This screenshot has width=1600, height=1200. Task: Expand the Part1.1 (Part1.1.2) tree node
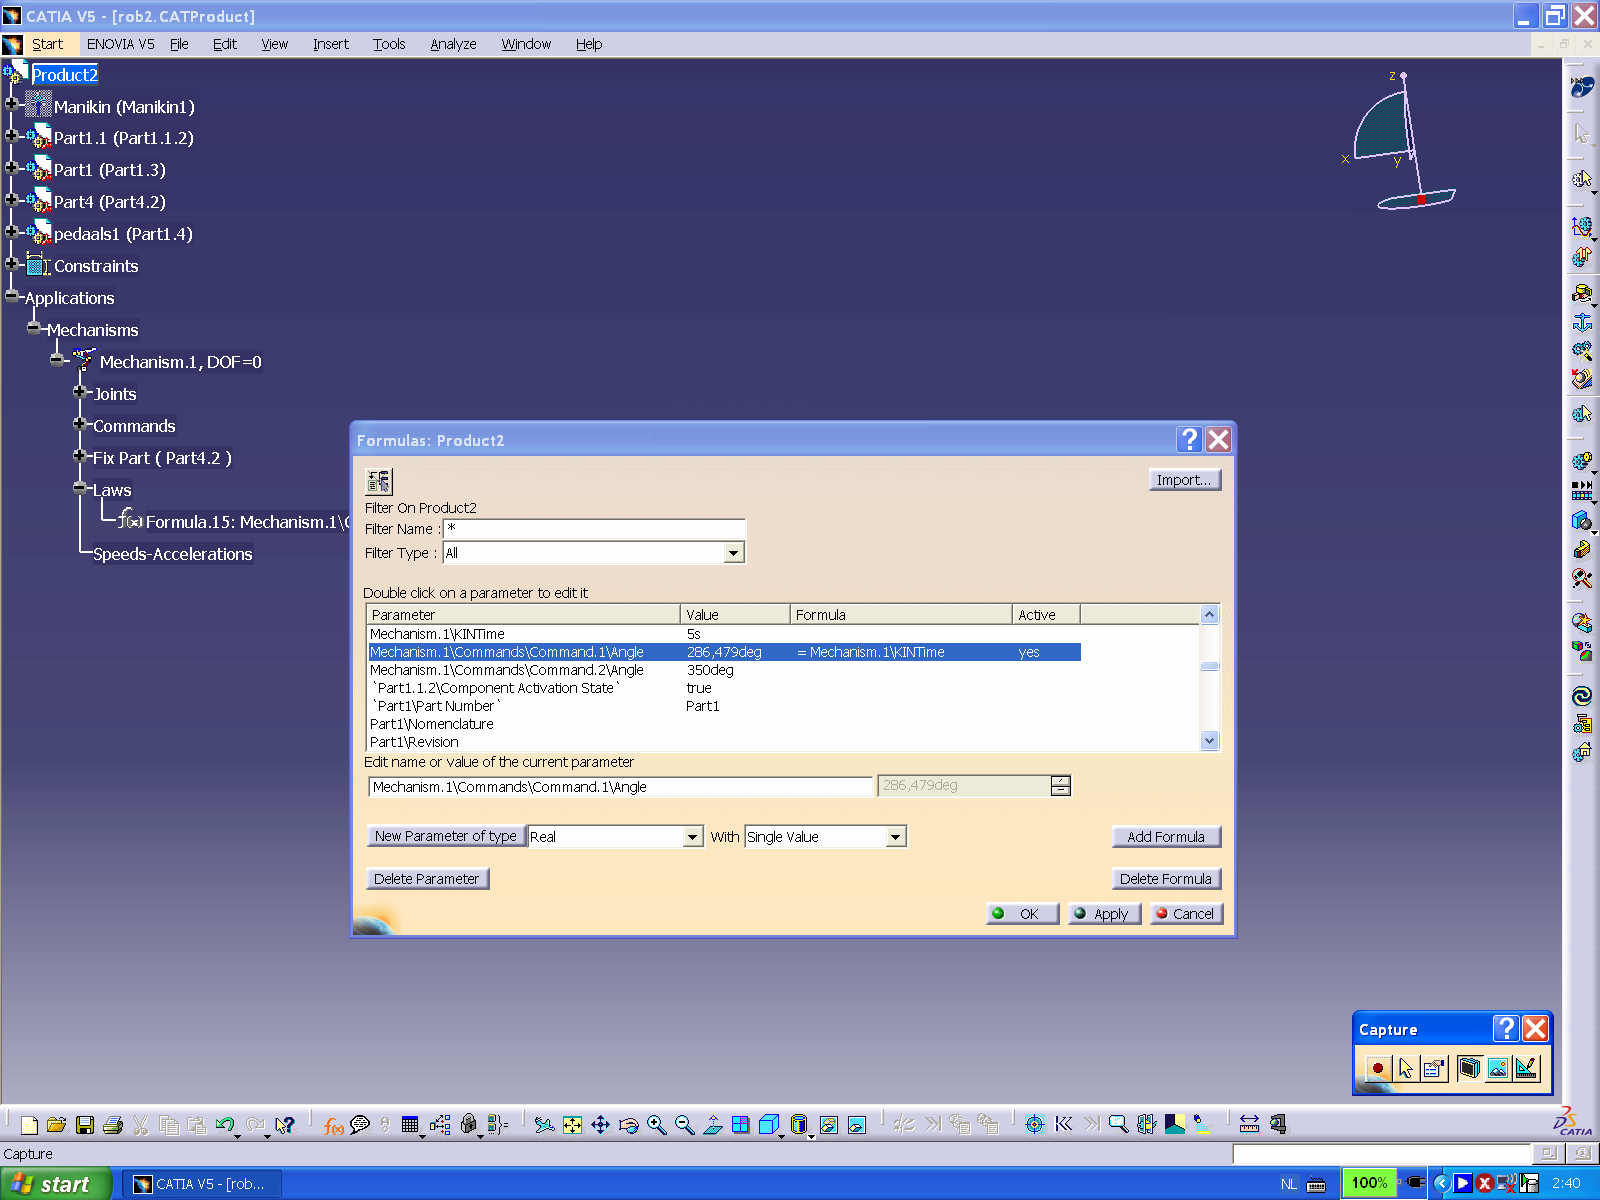12,136
